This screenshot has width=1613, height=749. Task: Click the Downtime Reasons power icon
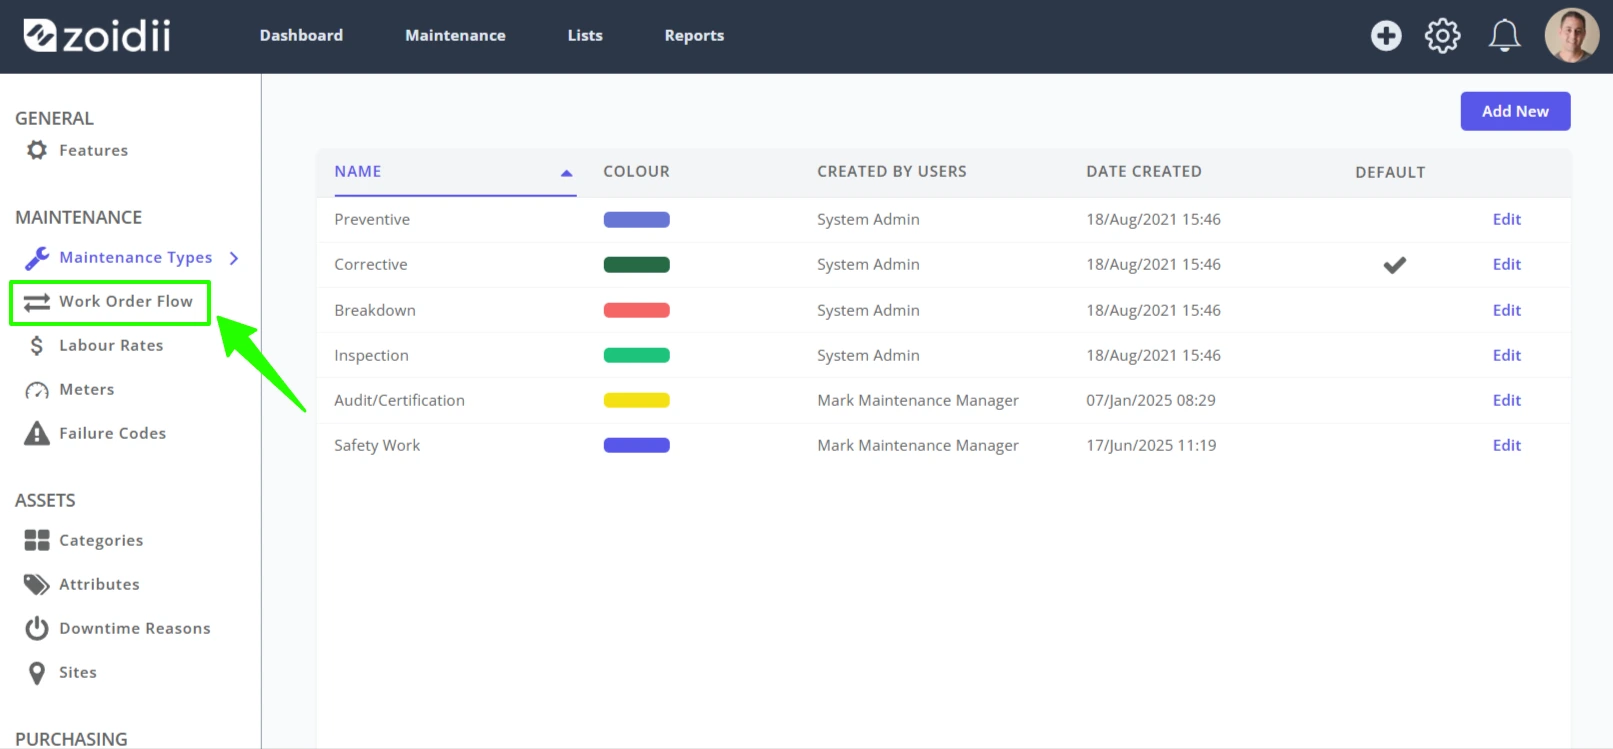pos(37,628)
